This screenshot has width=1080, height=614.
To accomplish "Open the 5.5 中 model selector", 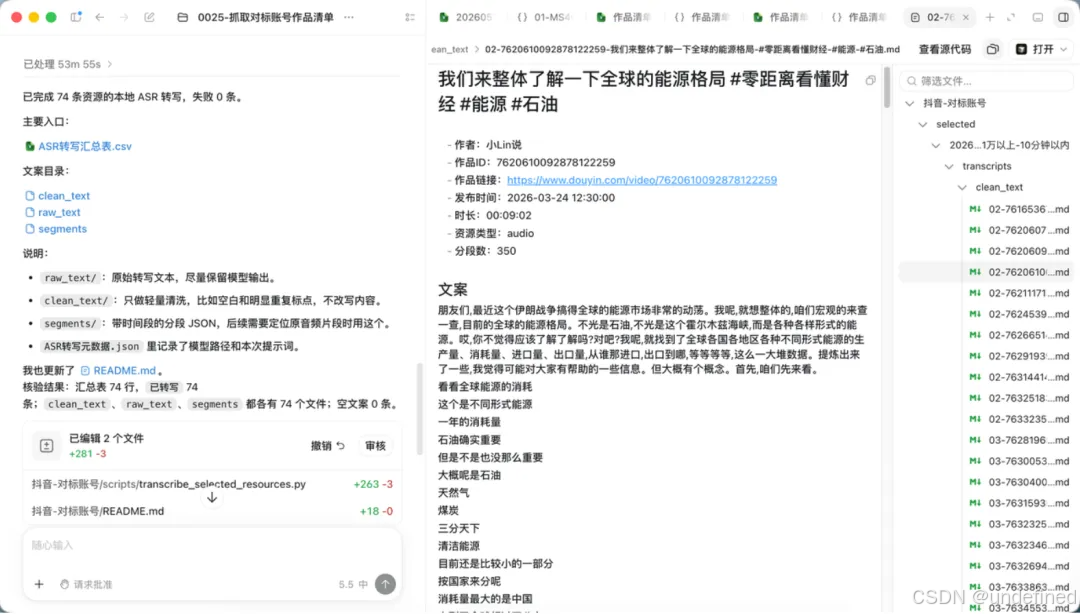I will coord(353,584).
